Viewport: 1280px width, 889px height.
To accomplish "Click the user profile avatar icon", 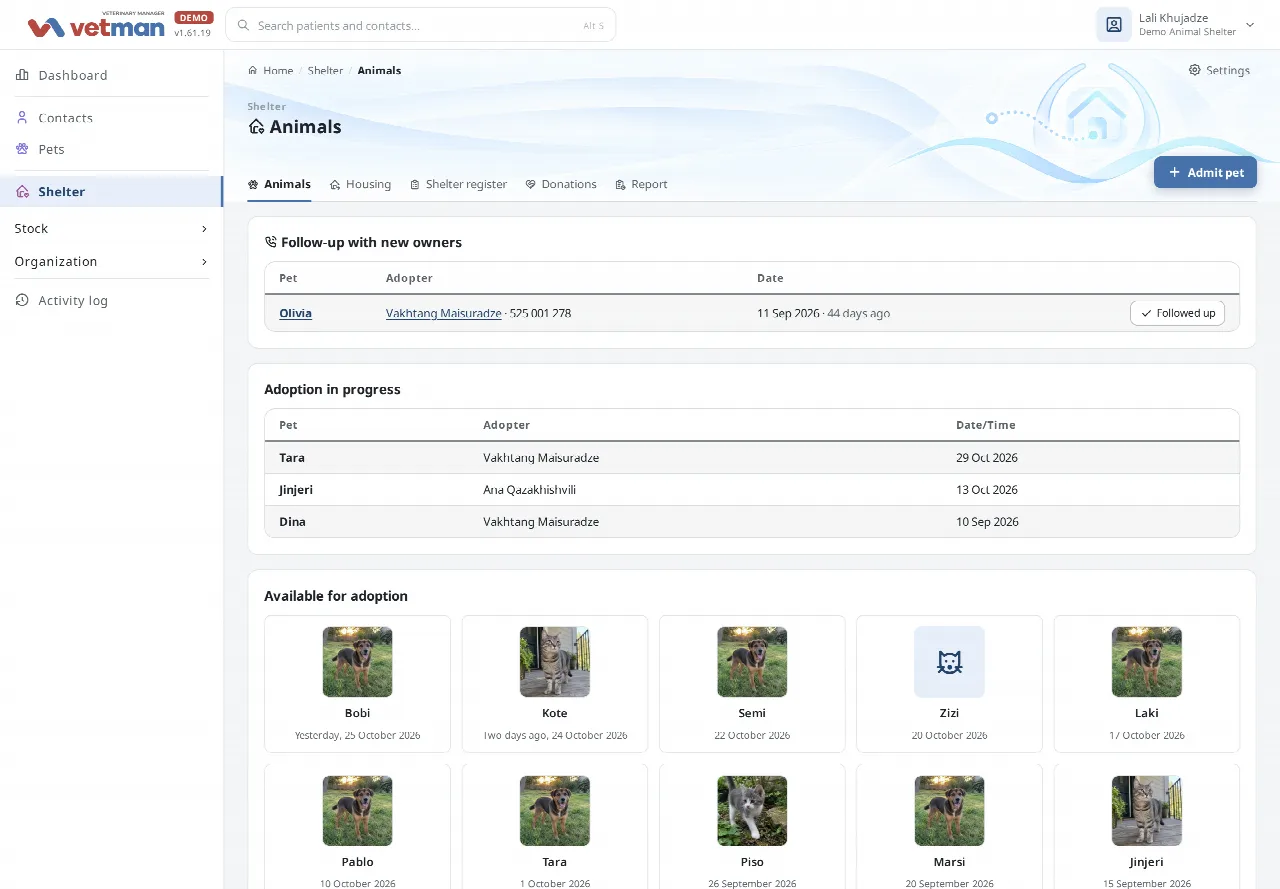I will click(x=1113, y=25).
